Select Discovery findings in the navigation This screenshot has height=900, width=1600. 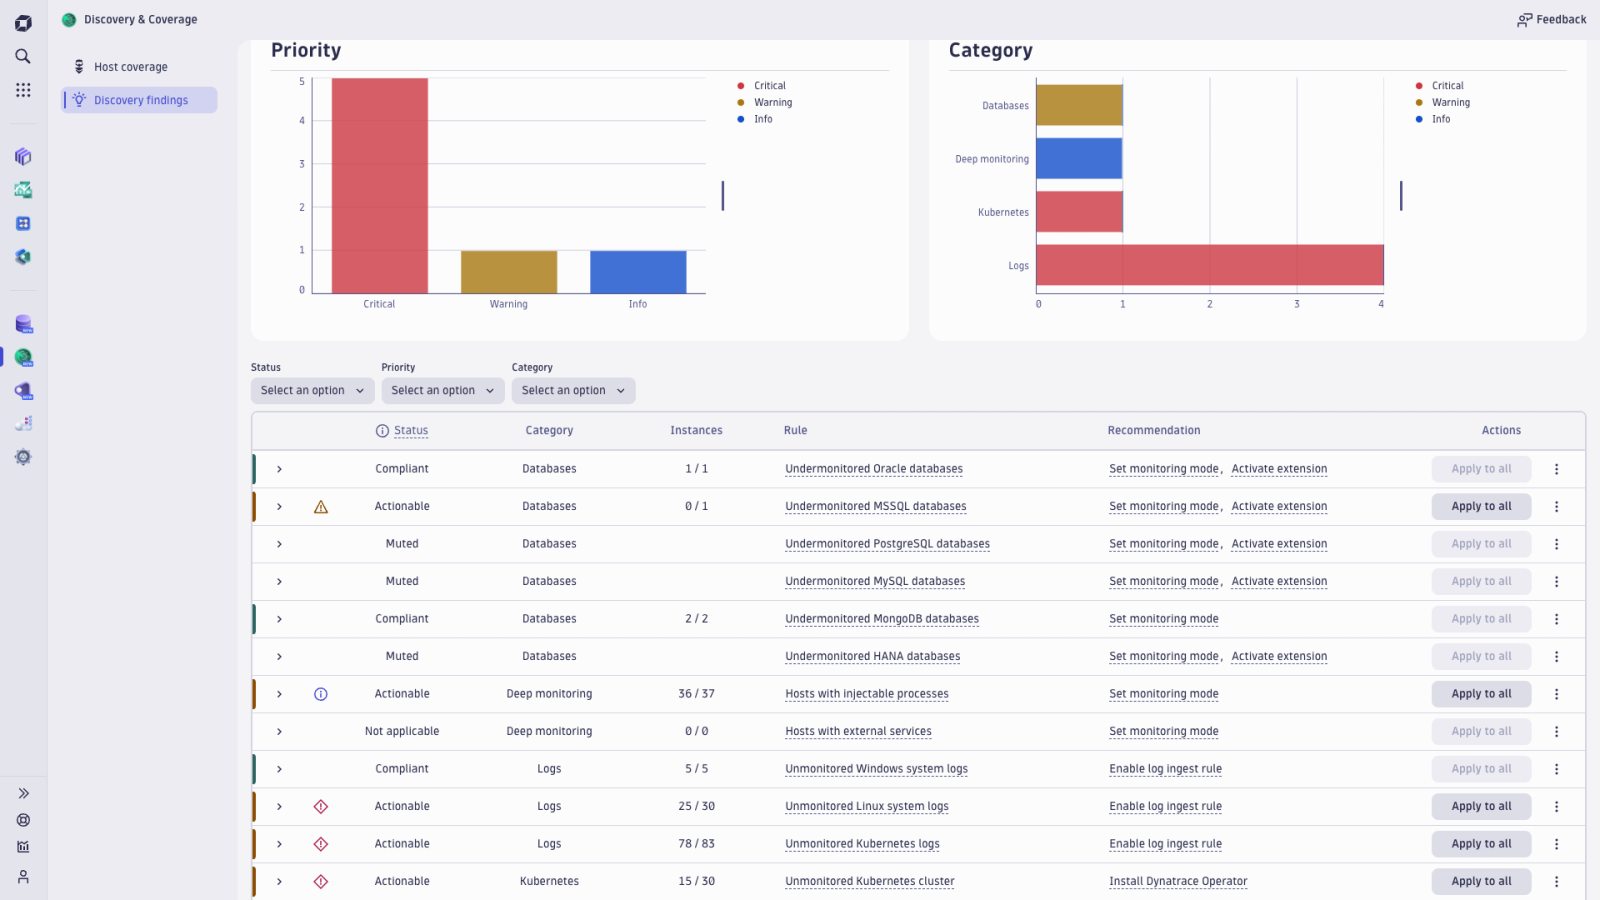tap(141, 100)
